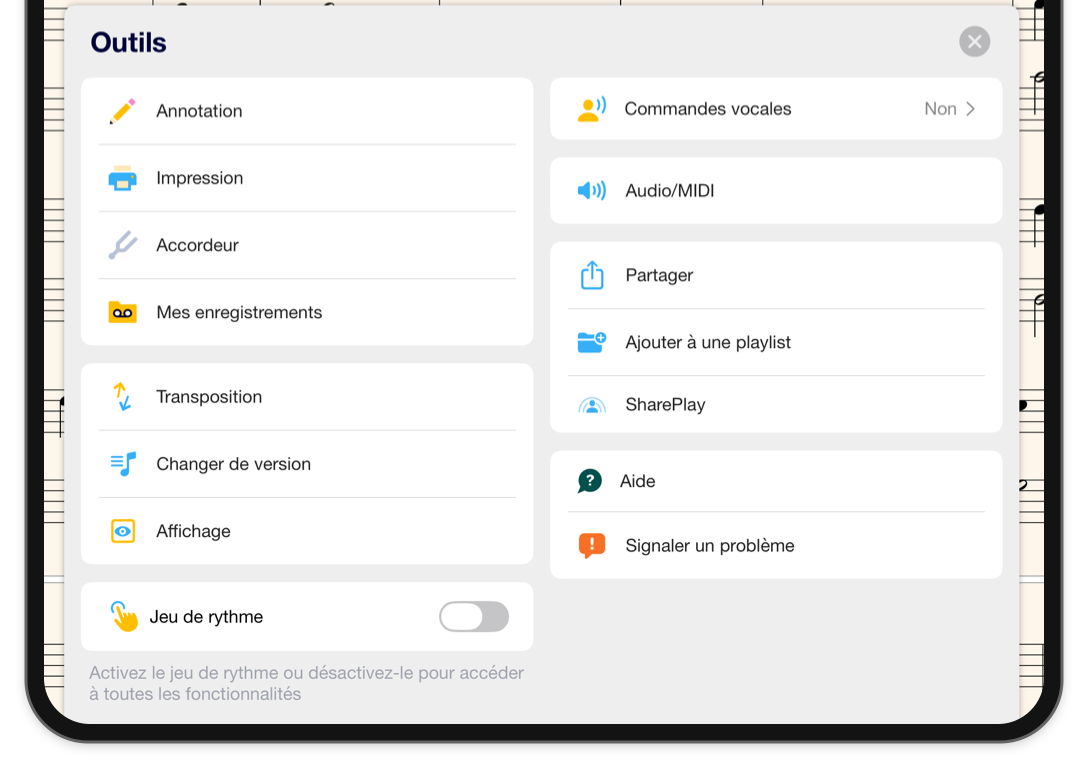Click the Affichage eye icon
This screenshot has height=762, width=1088.
point(123,531)
